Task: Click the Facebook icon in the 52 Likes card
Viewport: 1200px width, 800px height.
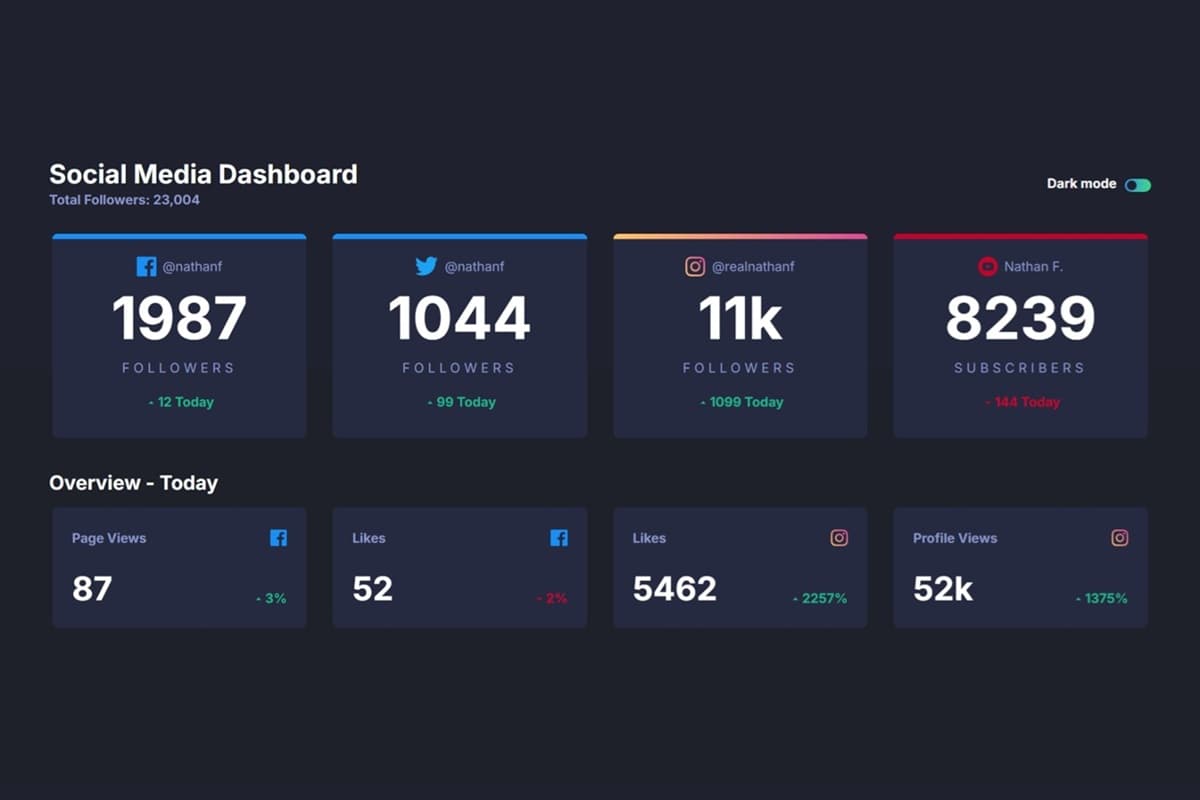Action: pos(559,538)
